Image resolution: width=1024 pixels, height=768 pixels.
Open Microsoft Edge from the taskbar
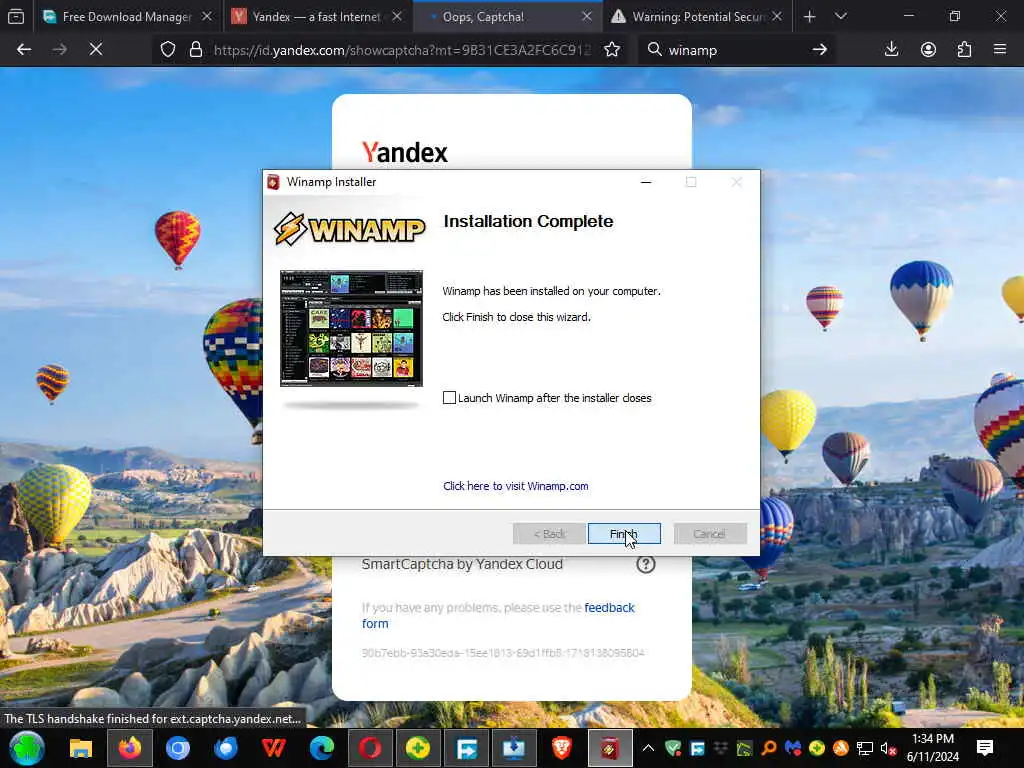pos(321,748)
